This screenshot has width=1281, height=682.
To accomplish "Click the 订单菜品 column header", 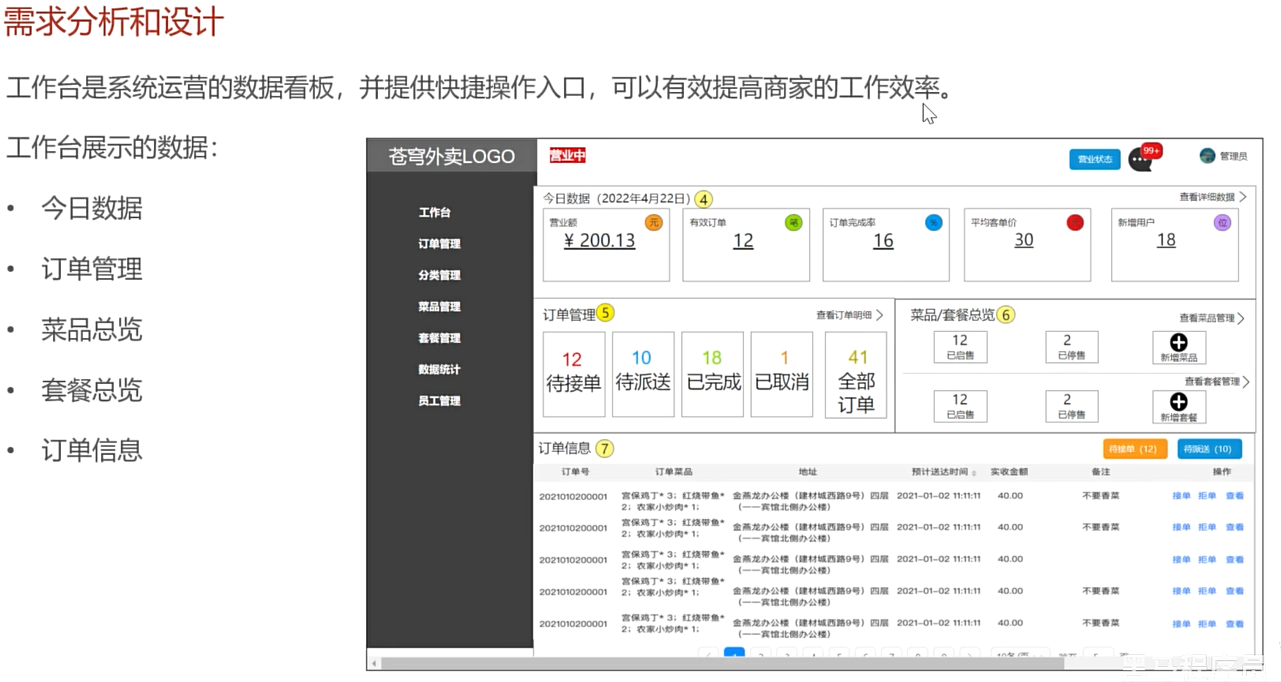I will (674, 472).
